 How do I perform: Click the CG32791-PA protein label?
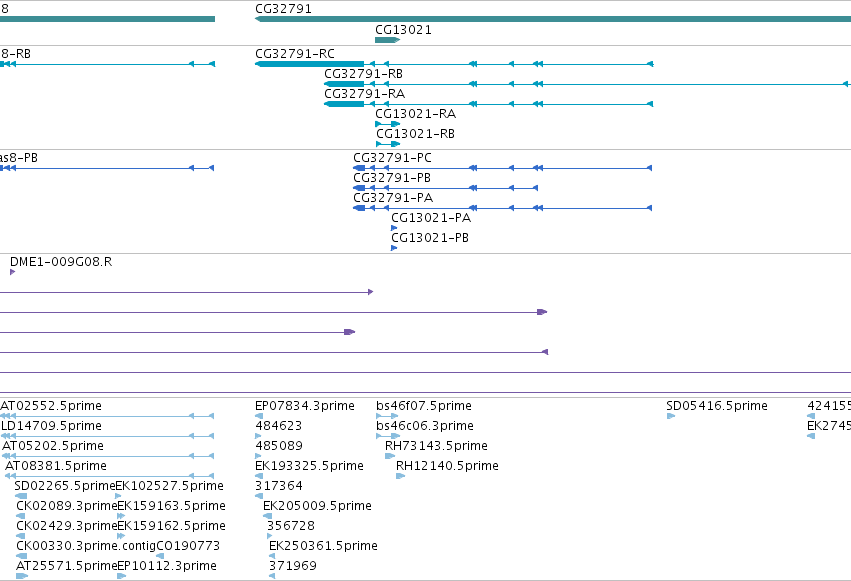393,198
